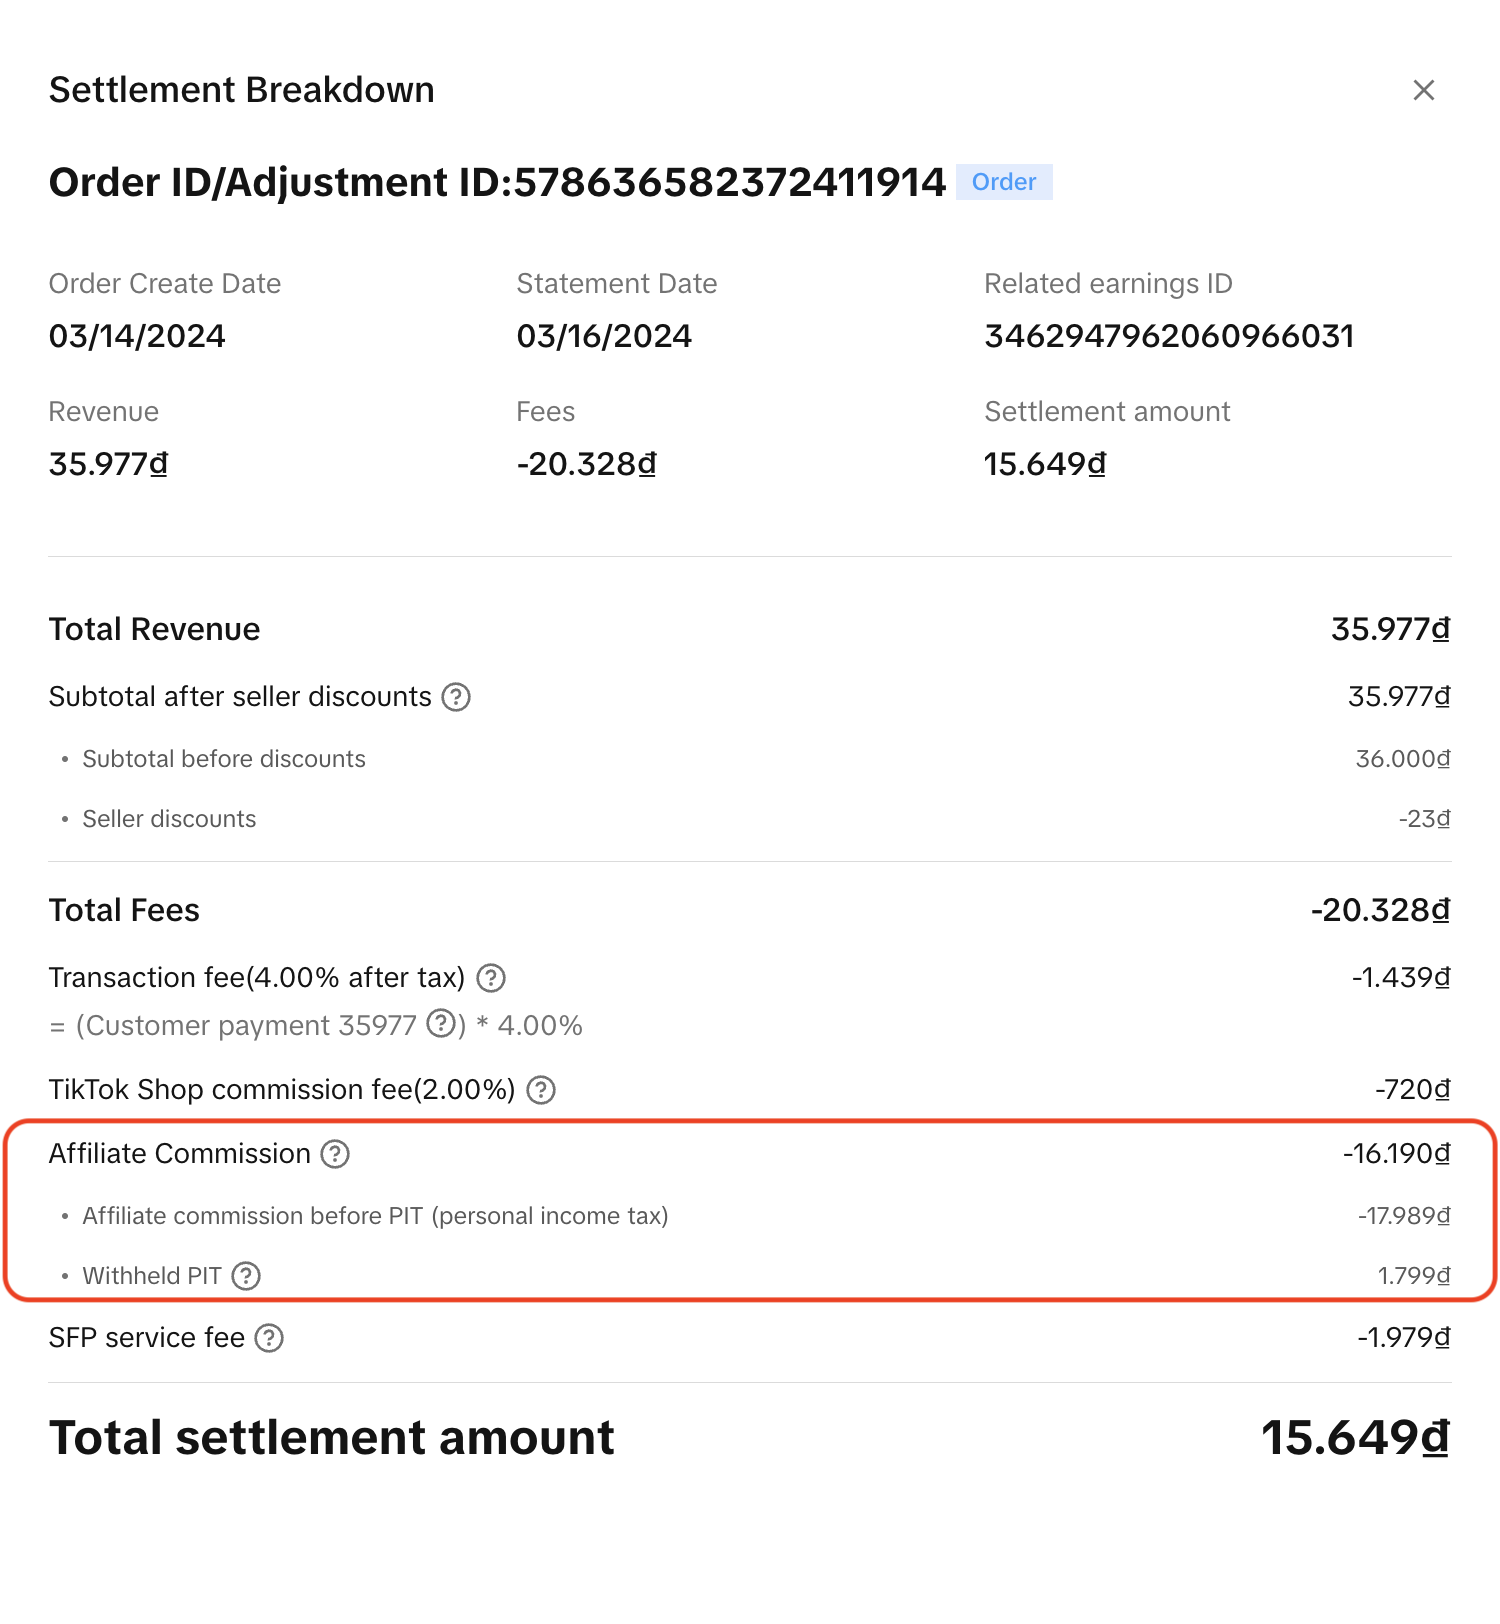1500x1624 pixels.
Task: Click the Total Fees section heading
Action: (124, 910)
